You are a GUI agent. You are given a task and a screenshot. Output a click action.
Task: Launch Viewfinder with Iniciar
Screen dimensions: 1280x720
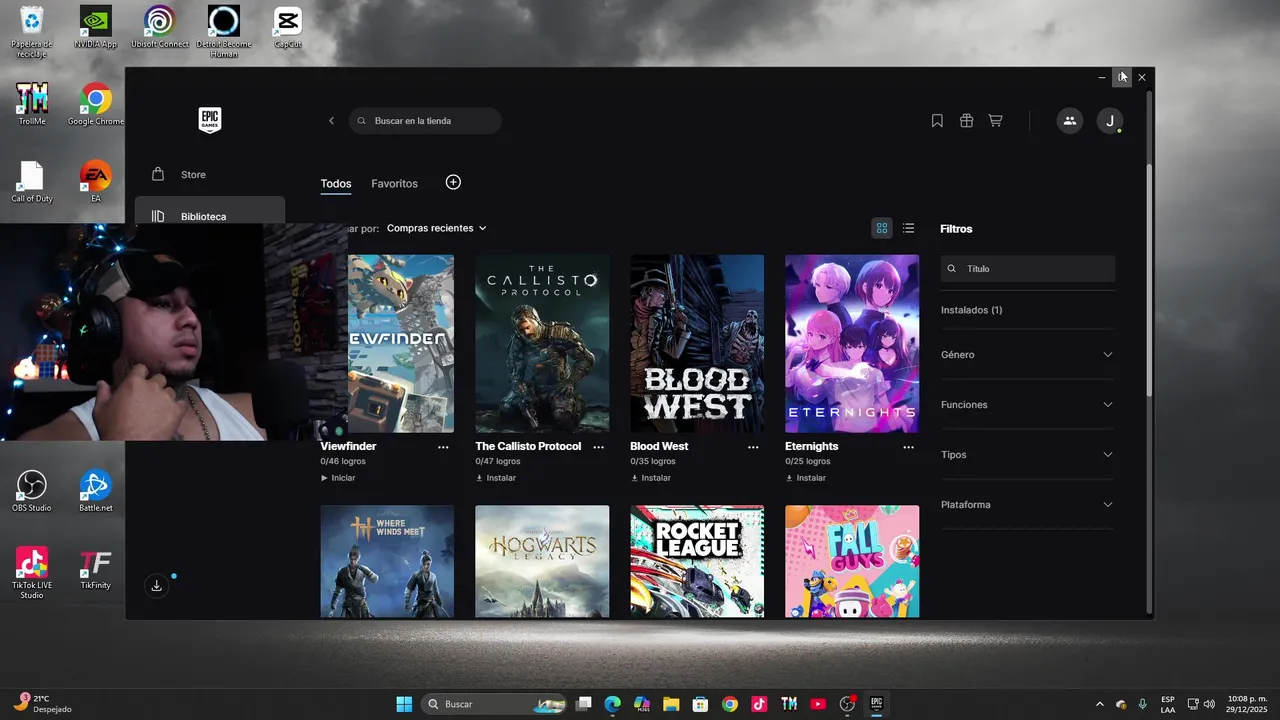[x=338, y=478]
